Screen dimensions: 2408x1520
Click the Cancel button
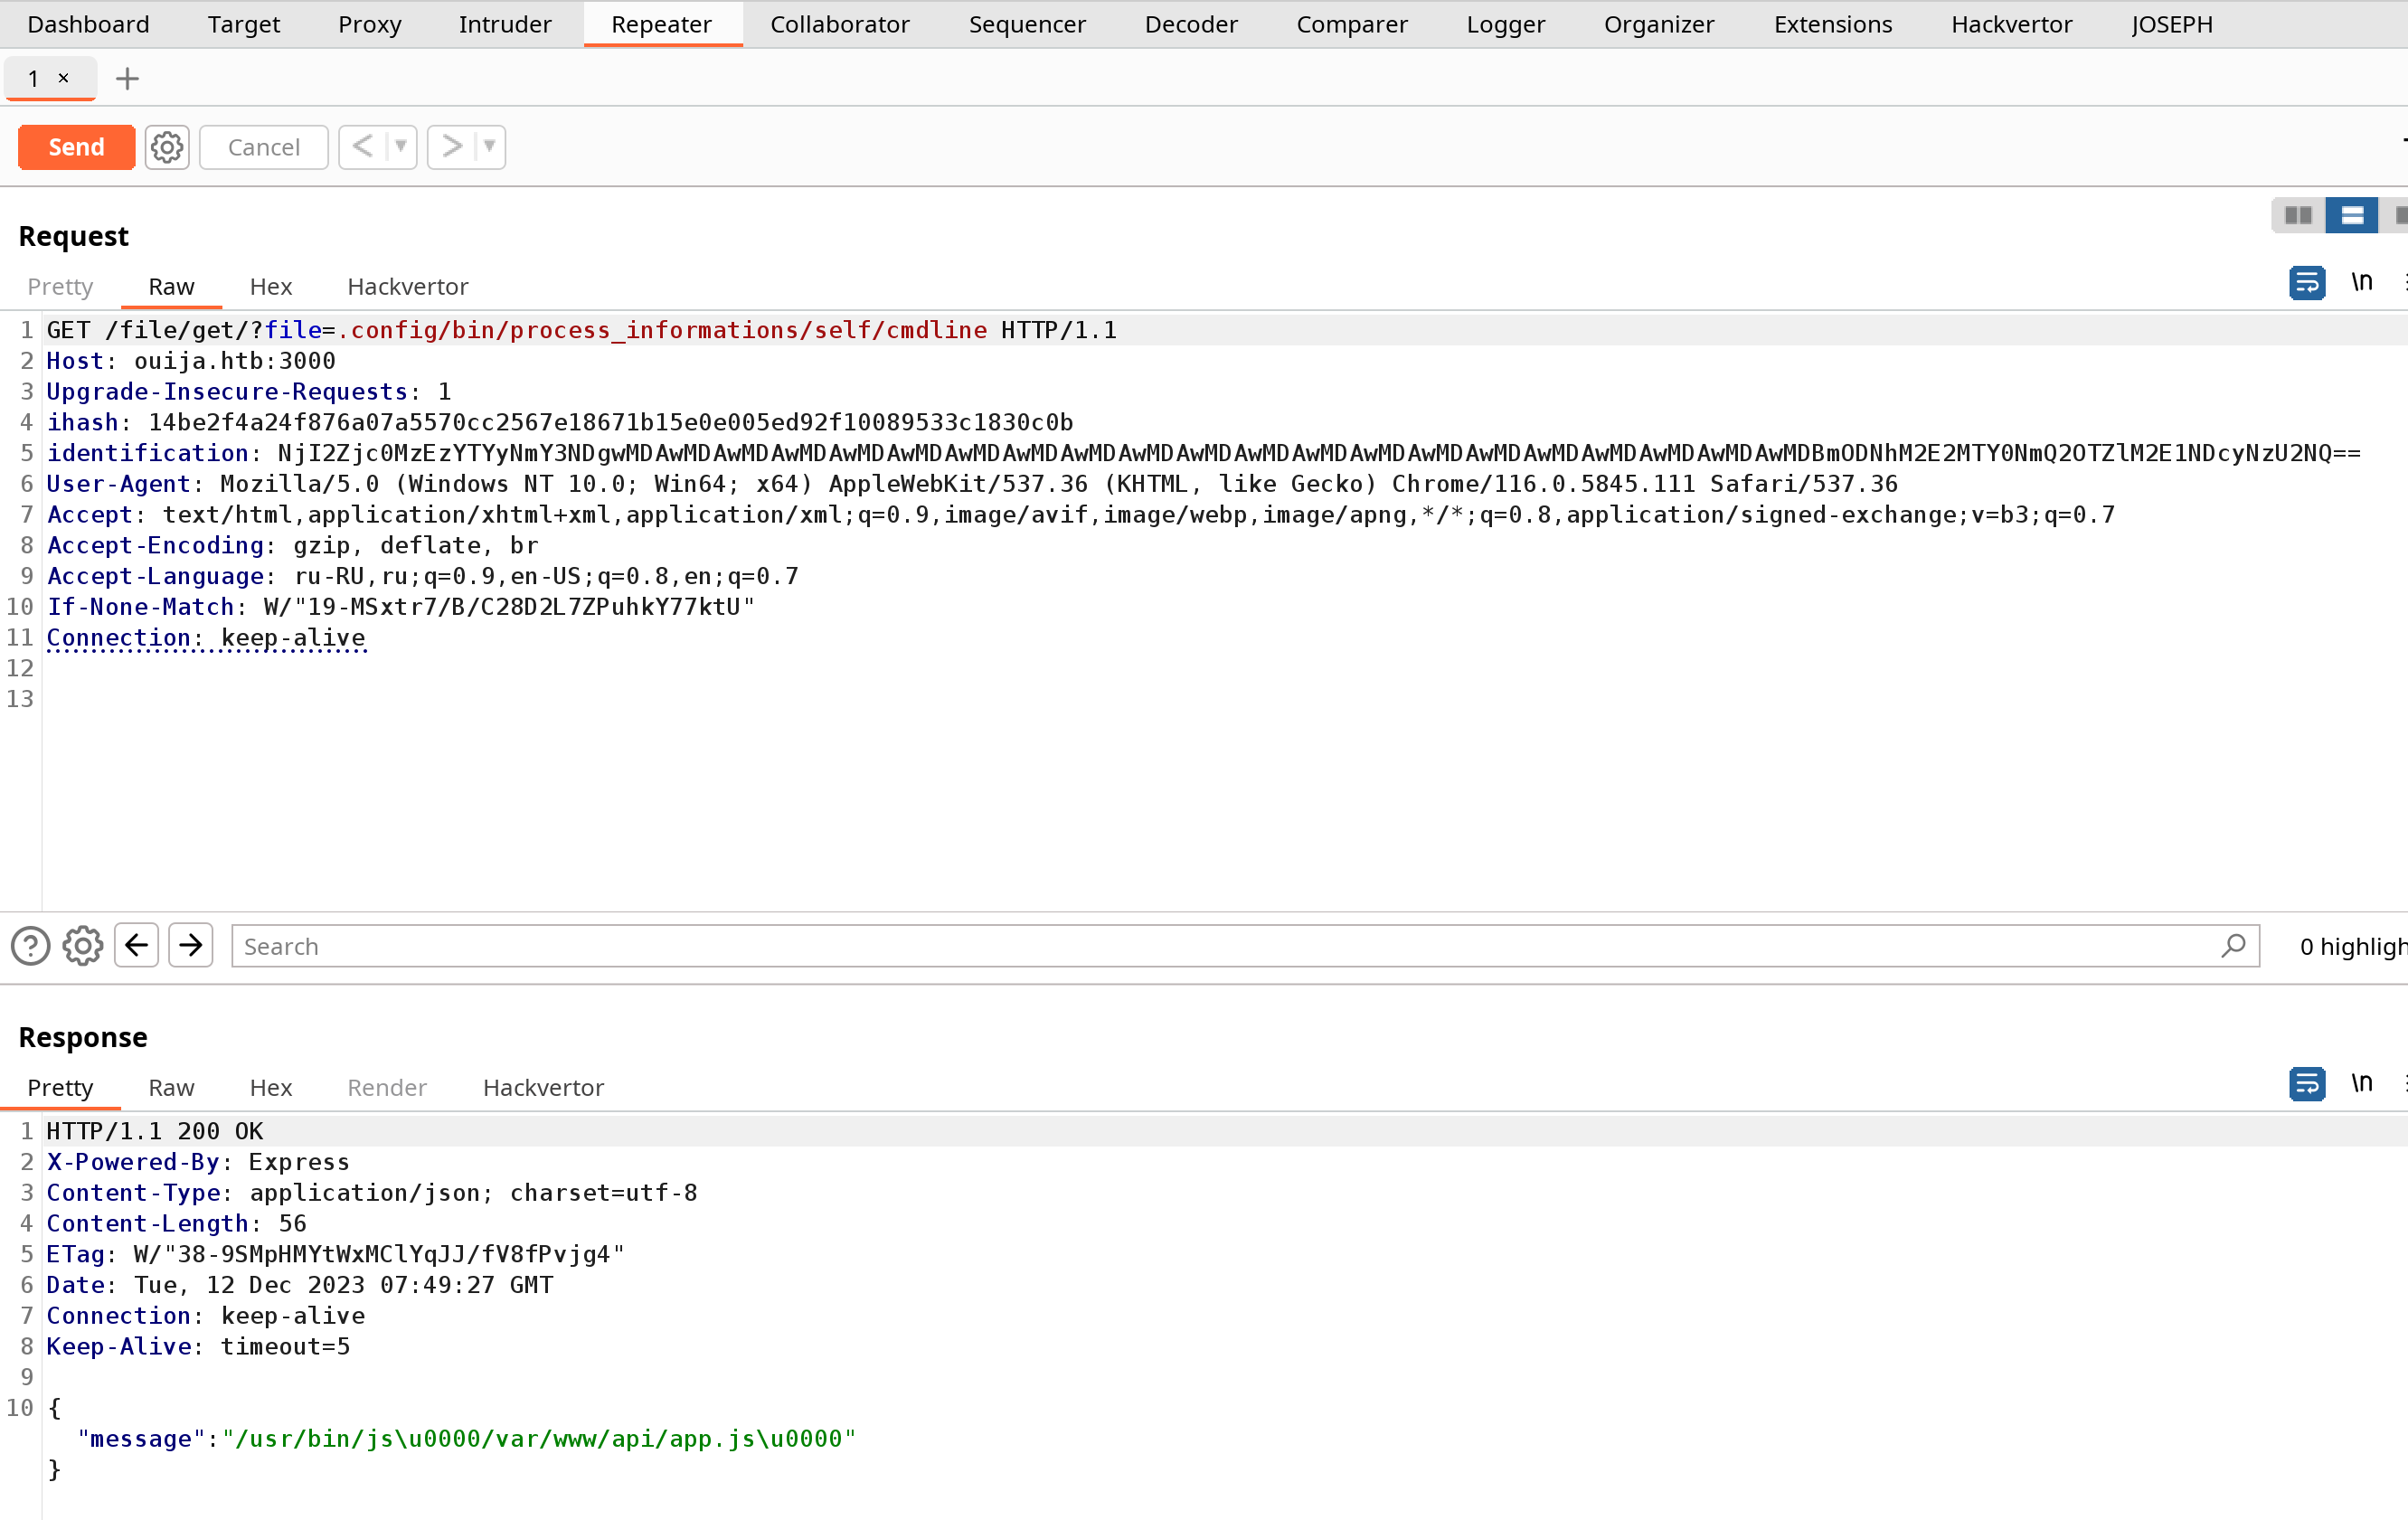pyautogui.click(x=264, y=147)
